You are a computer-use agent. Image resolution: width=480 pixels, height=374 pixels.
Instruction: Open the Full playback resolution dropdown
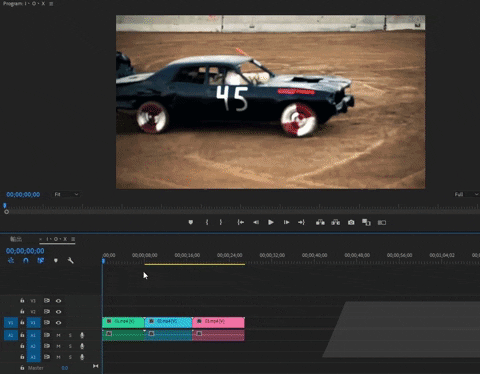tap(466, 194)
